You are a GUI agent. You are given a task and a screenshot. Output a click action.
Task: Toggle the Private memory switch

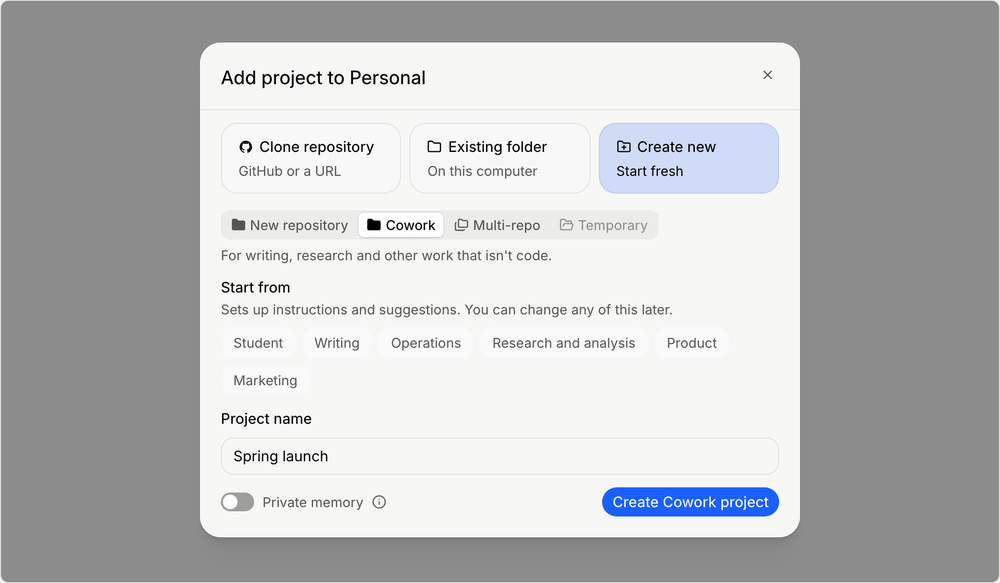[237, 502]
